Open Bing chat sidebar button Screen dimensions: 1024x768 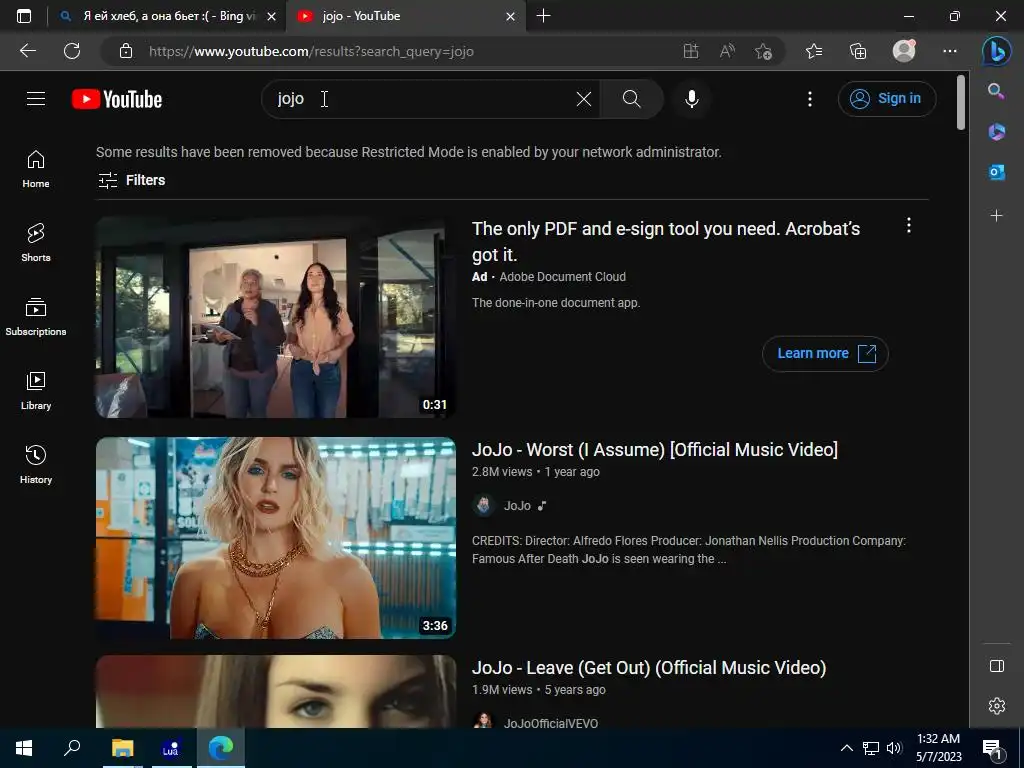coord(997,51)
